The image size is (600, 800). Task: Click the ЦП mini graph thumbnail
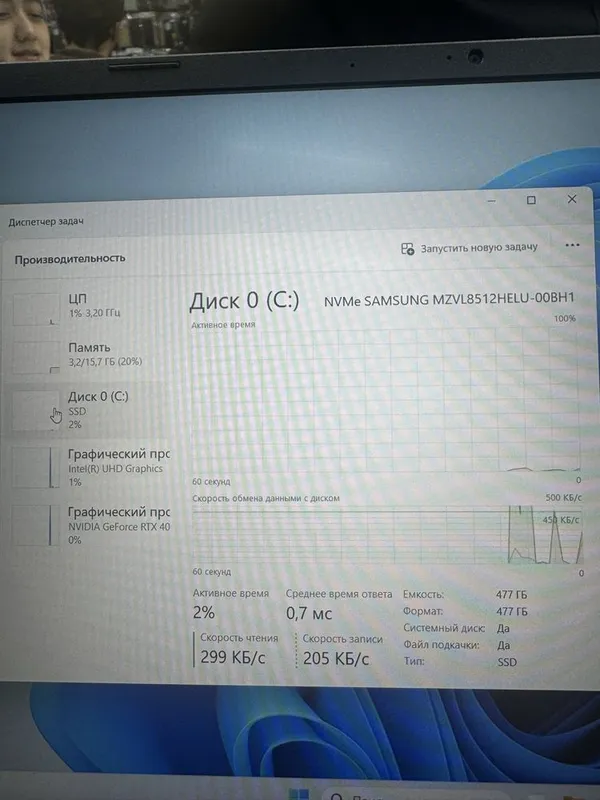[x=36, y=309]
